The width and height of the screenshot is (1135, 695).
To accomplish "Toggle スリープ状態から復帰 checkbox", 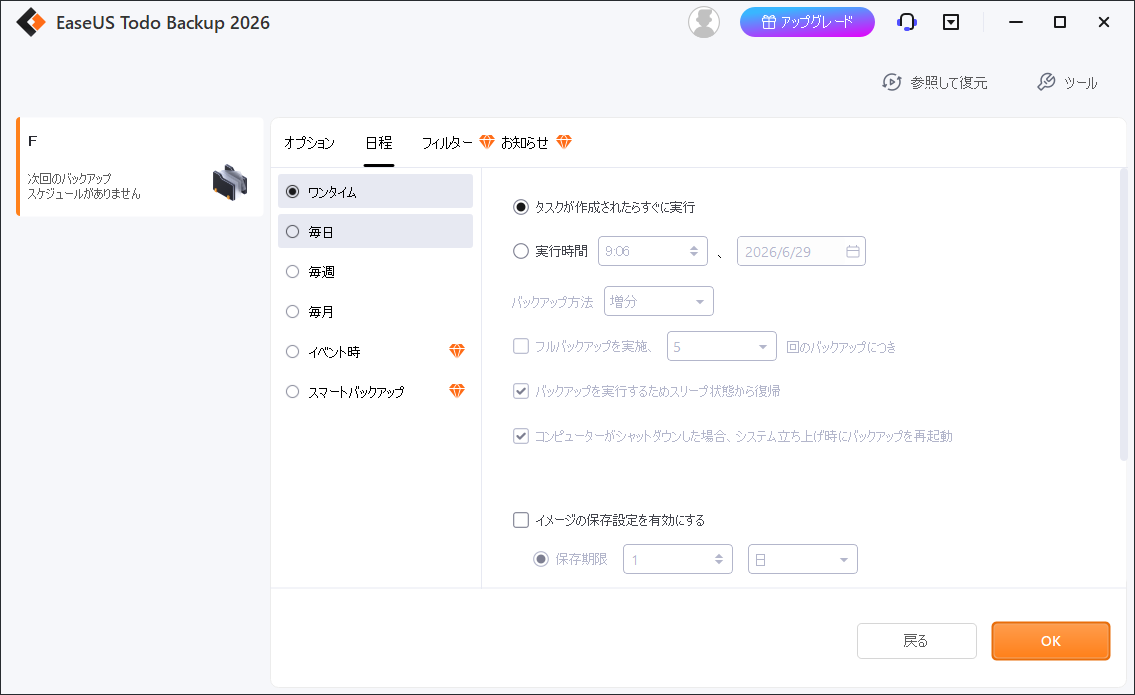I will click(520, 391).
